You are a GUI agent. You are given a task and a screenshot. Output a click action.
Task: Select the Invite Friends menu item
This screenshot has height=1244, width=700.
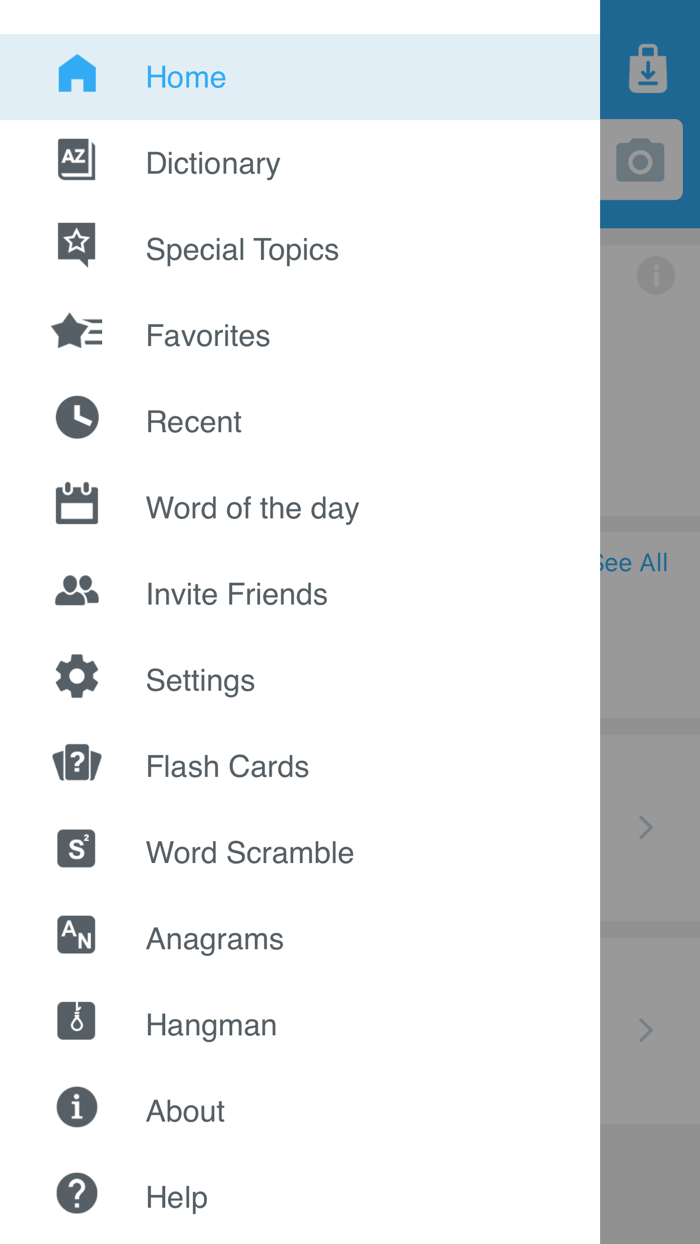click(236, 594)
